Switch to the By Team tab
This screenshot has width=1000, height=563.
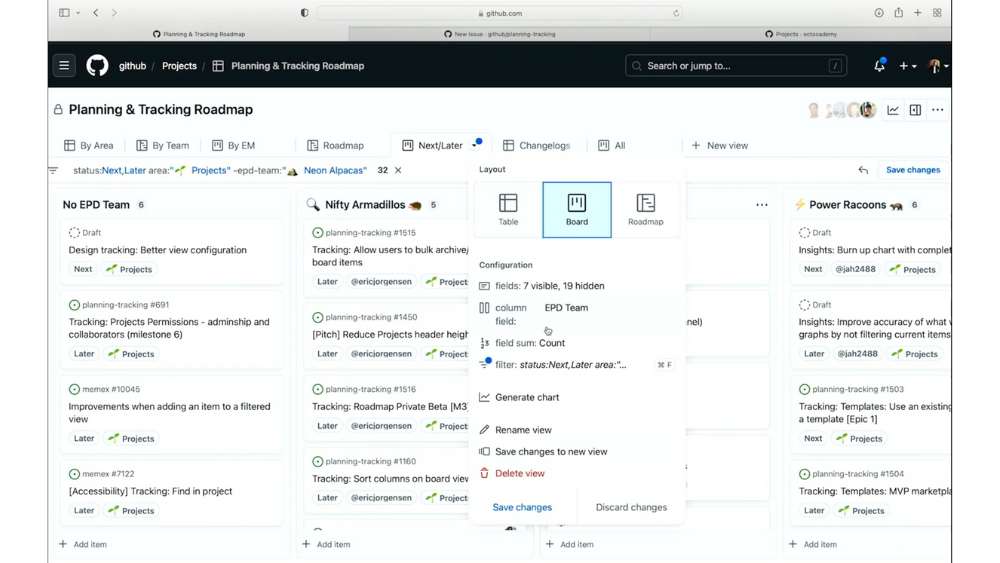163,145
